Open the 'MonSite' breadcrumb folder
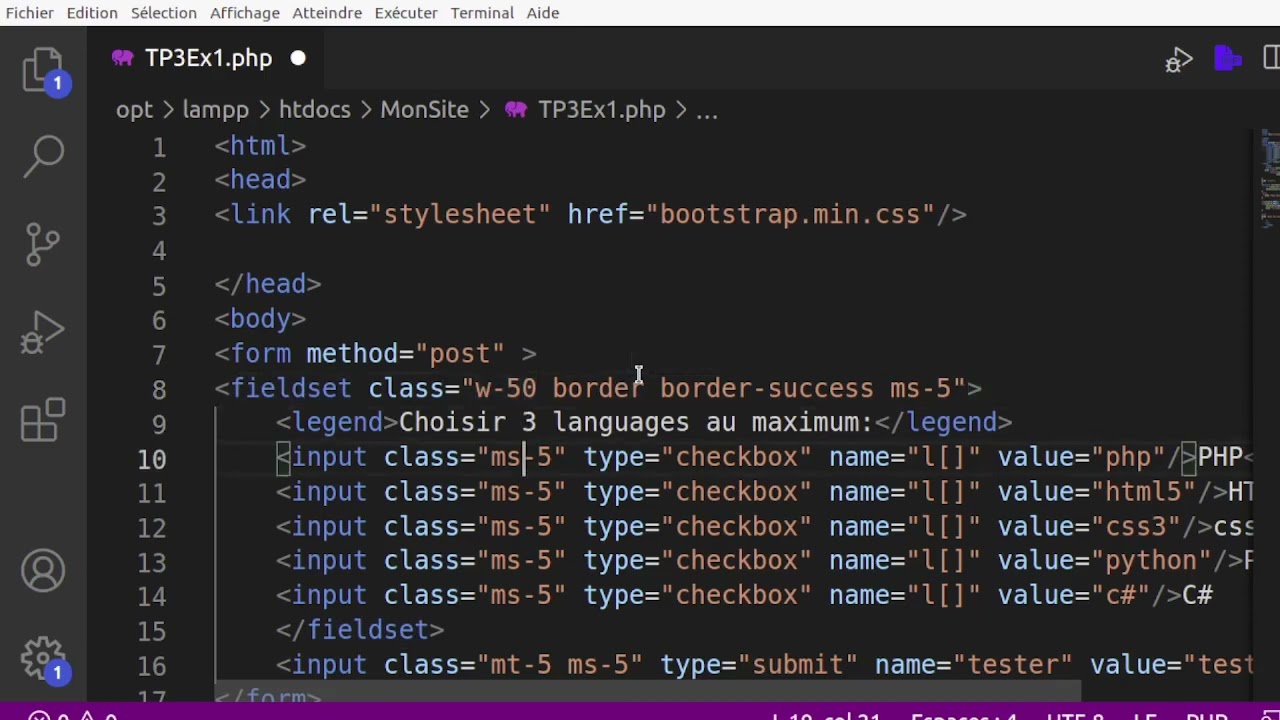 (x=424, y=110)
